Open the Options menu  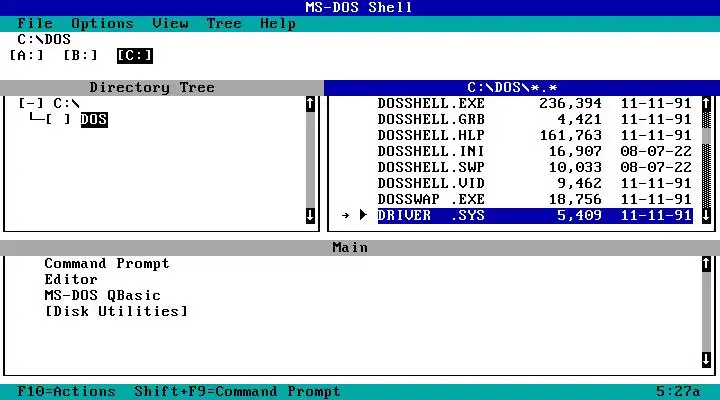[x=102, y=23]
